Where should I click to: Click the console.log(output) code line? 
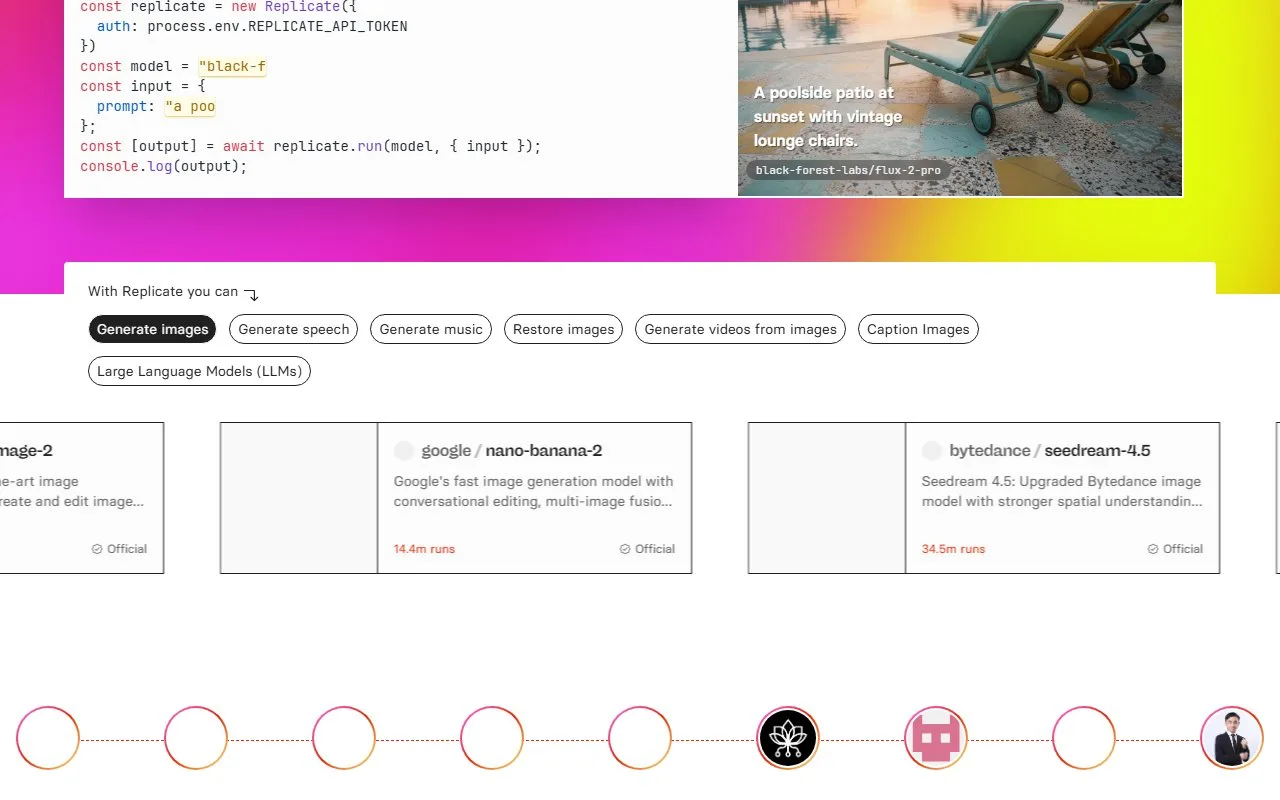[163, 166]
